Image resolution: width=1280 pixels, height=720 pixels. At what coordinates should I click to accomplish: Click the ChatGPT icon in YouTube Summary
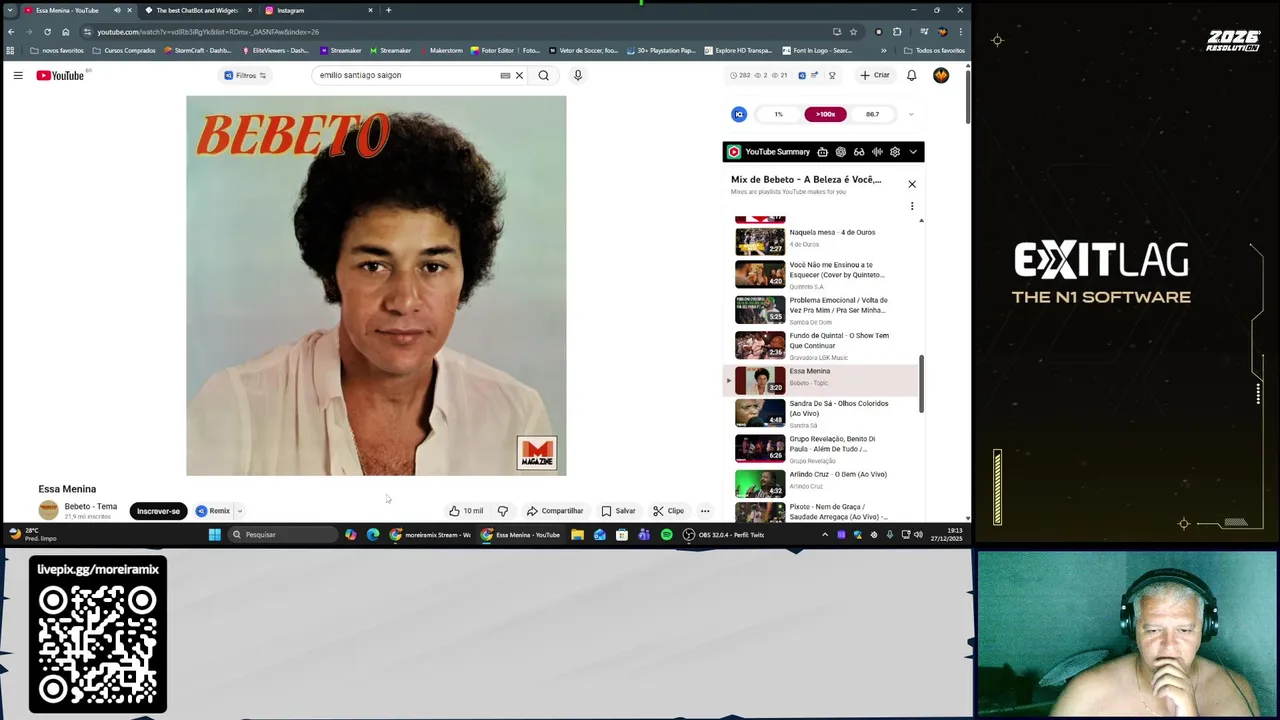click(840, 152)
